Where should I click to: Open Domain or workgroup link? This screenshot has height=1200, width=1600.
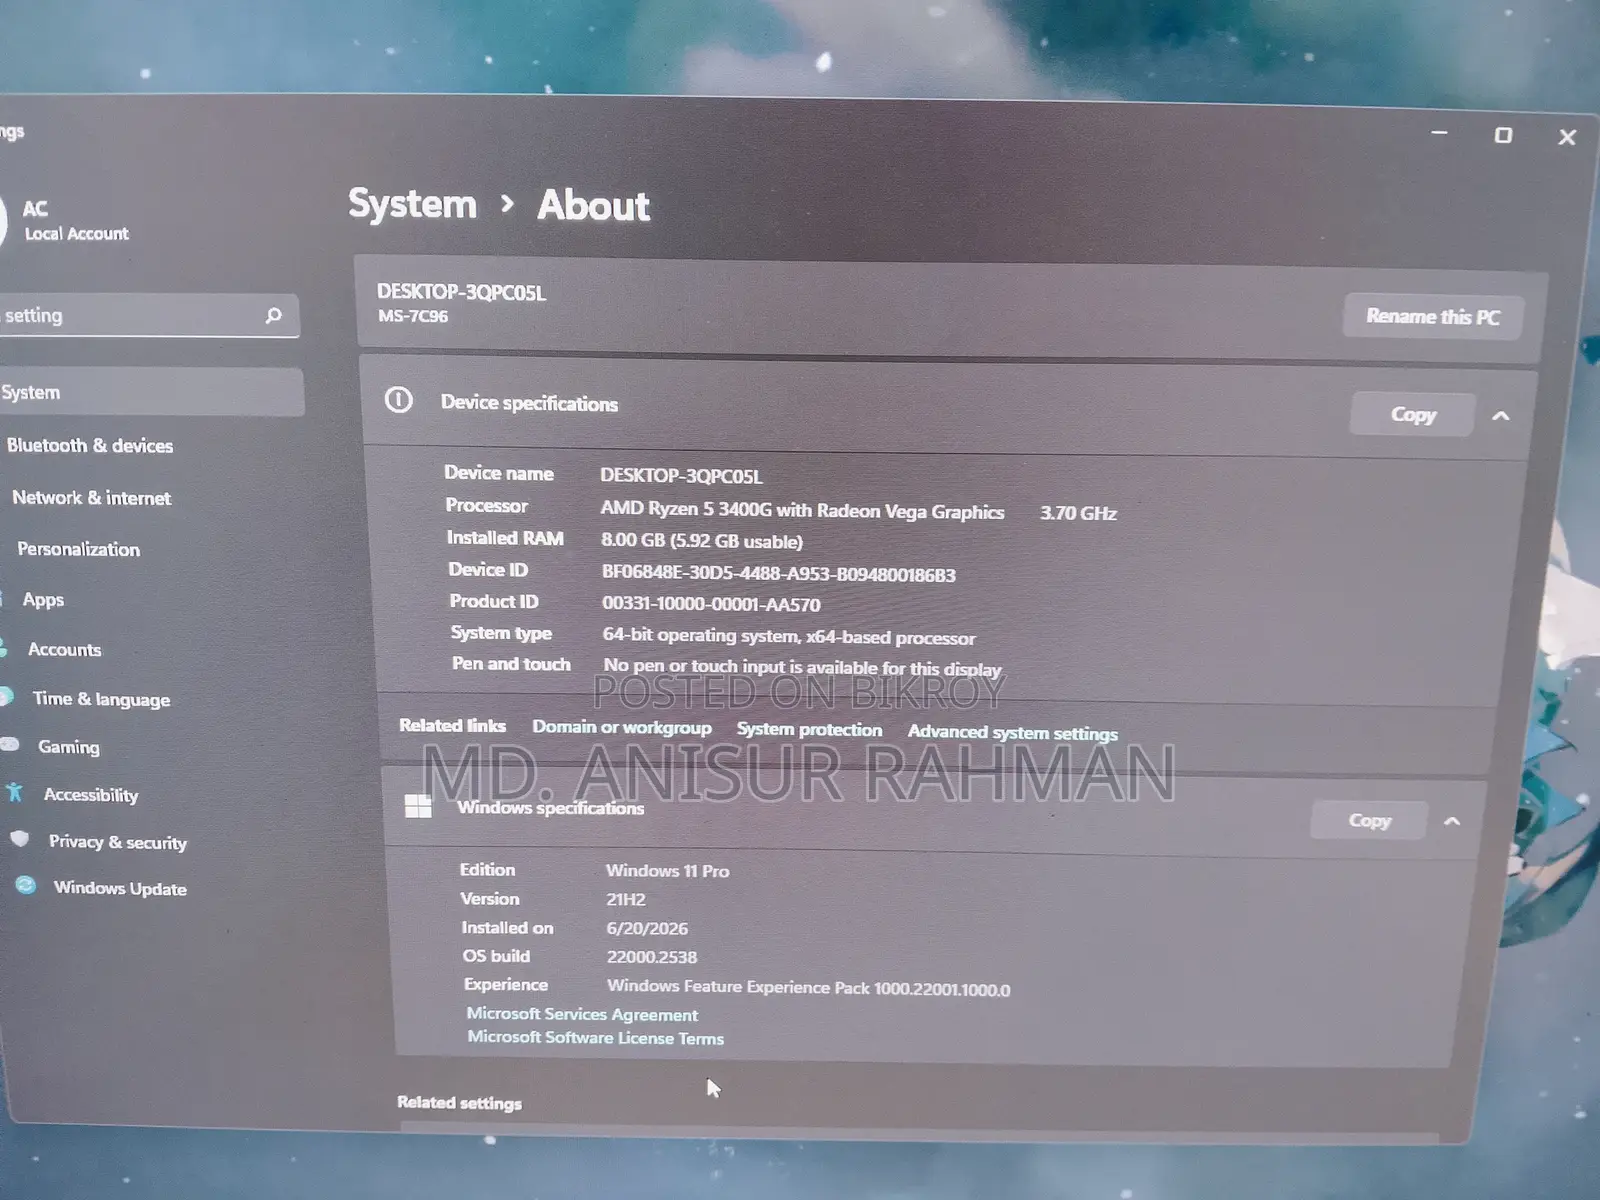[622, 727]
